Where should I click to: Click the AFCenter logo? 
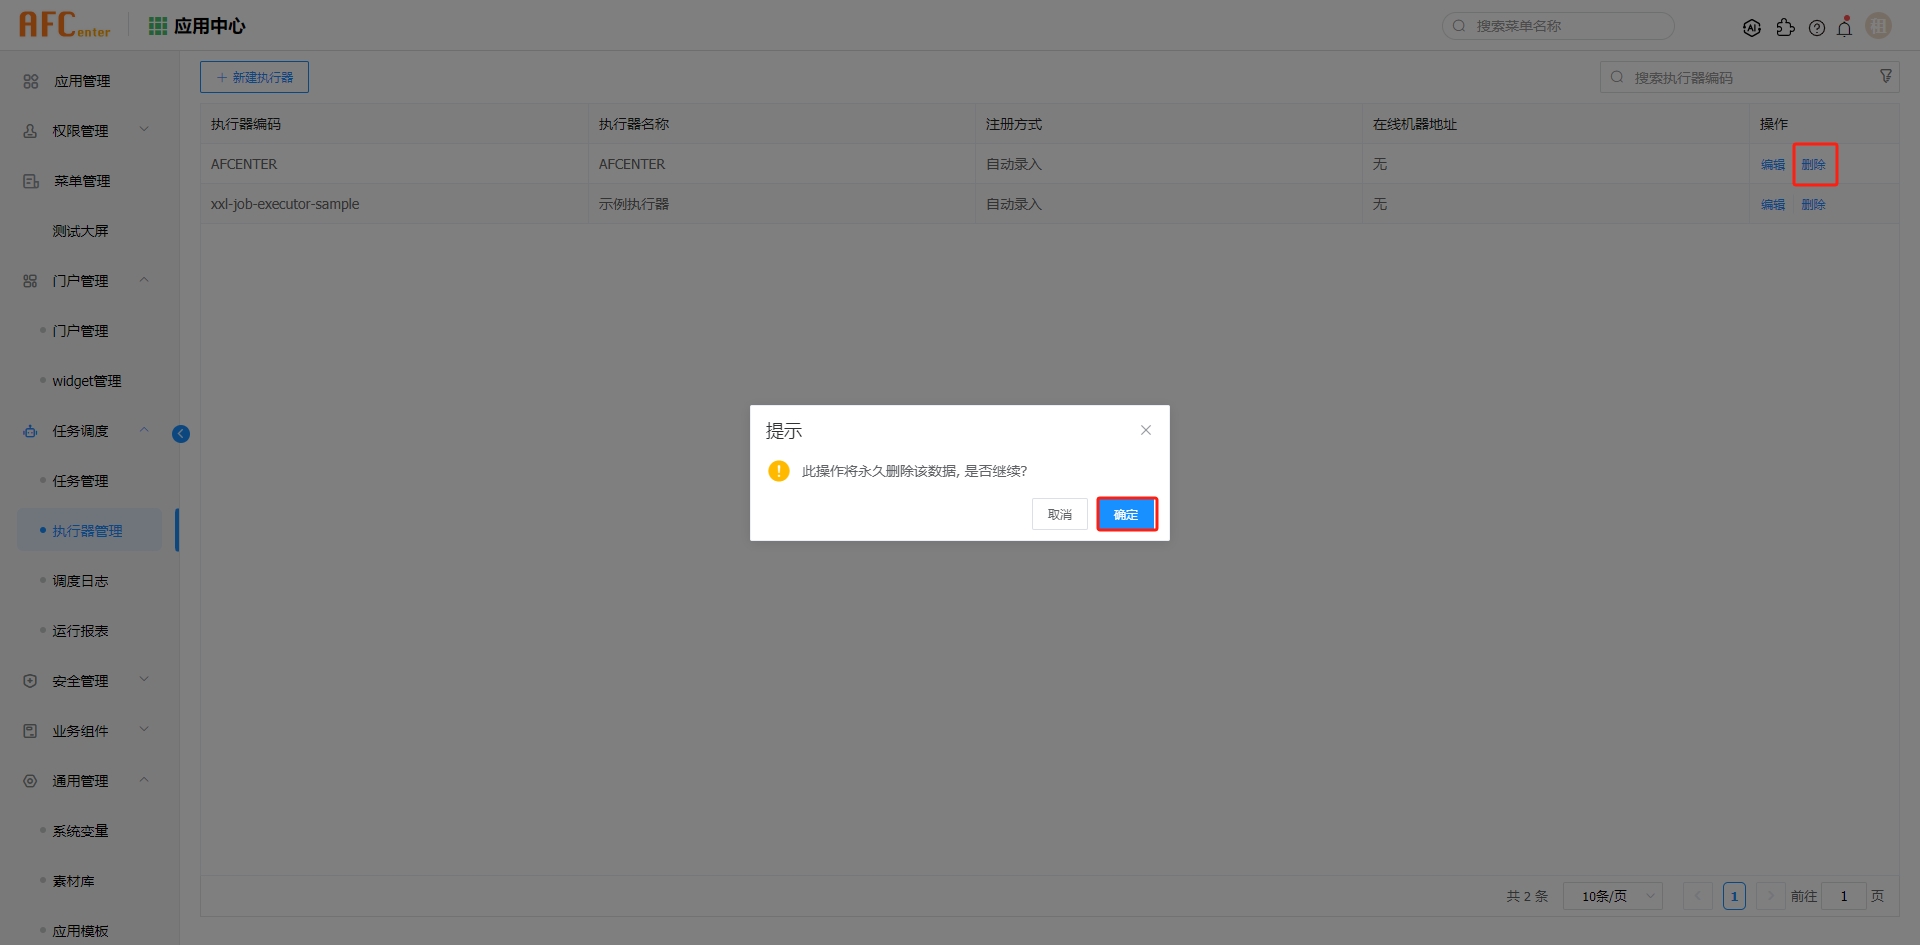[x=64, y=25]
